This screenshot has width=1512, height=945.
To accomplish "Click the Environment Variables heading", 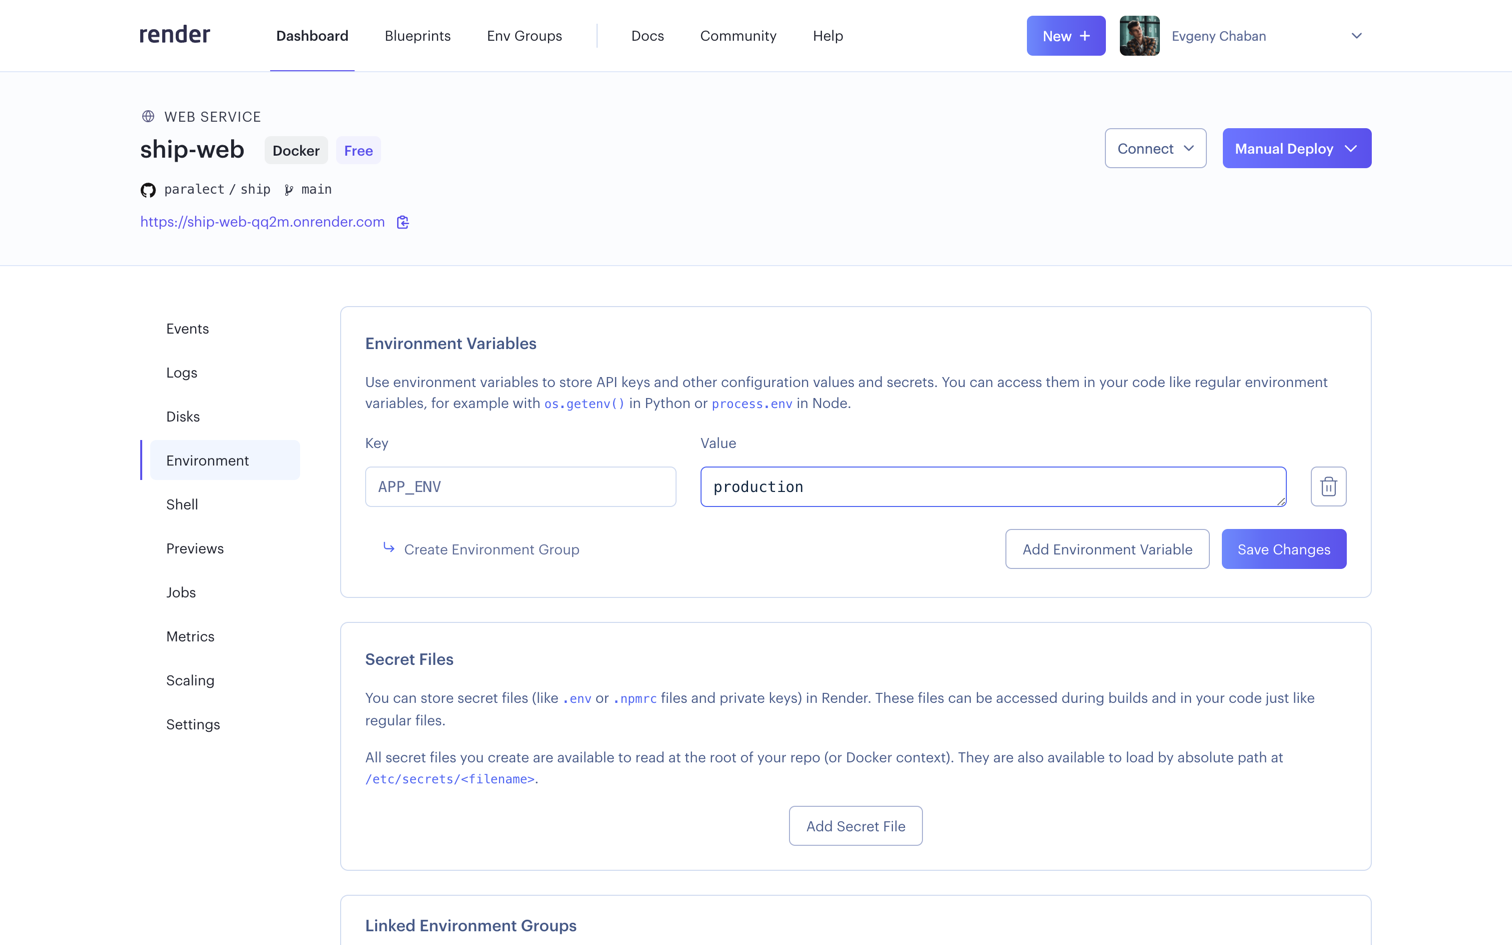I will [x=451, y=344].
